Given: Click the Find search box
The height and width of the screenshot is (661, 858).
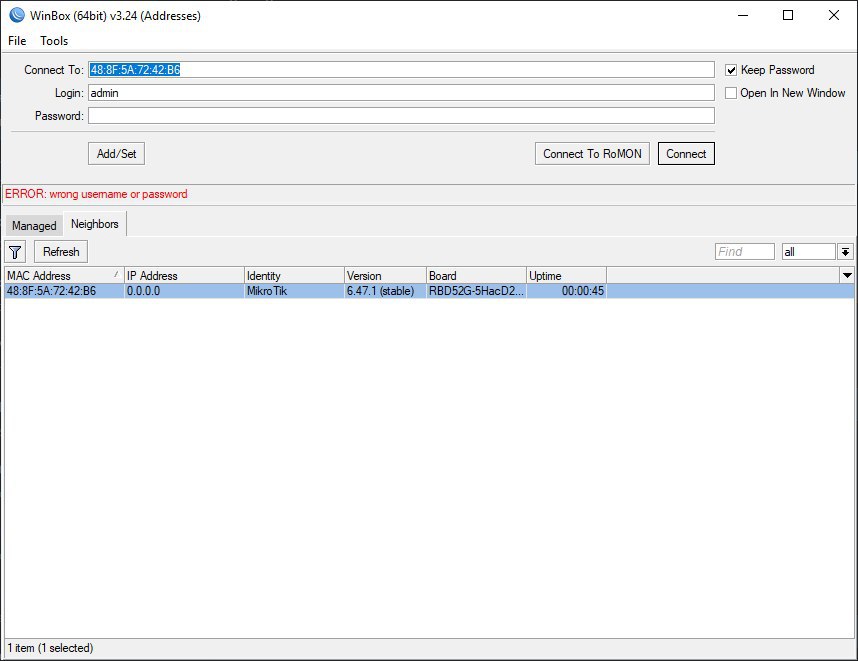Looking at the screenshot, I should 745,252.
